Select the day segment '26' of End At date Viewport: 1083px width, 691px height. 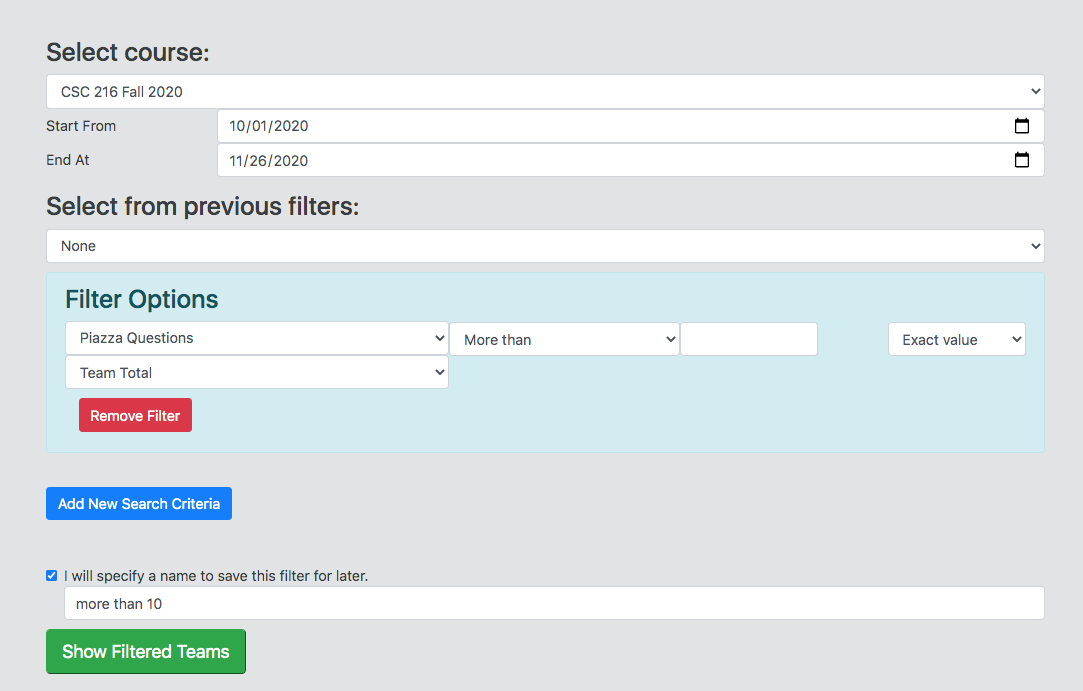tap(261, 160)
